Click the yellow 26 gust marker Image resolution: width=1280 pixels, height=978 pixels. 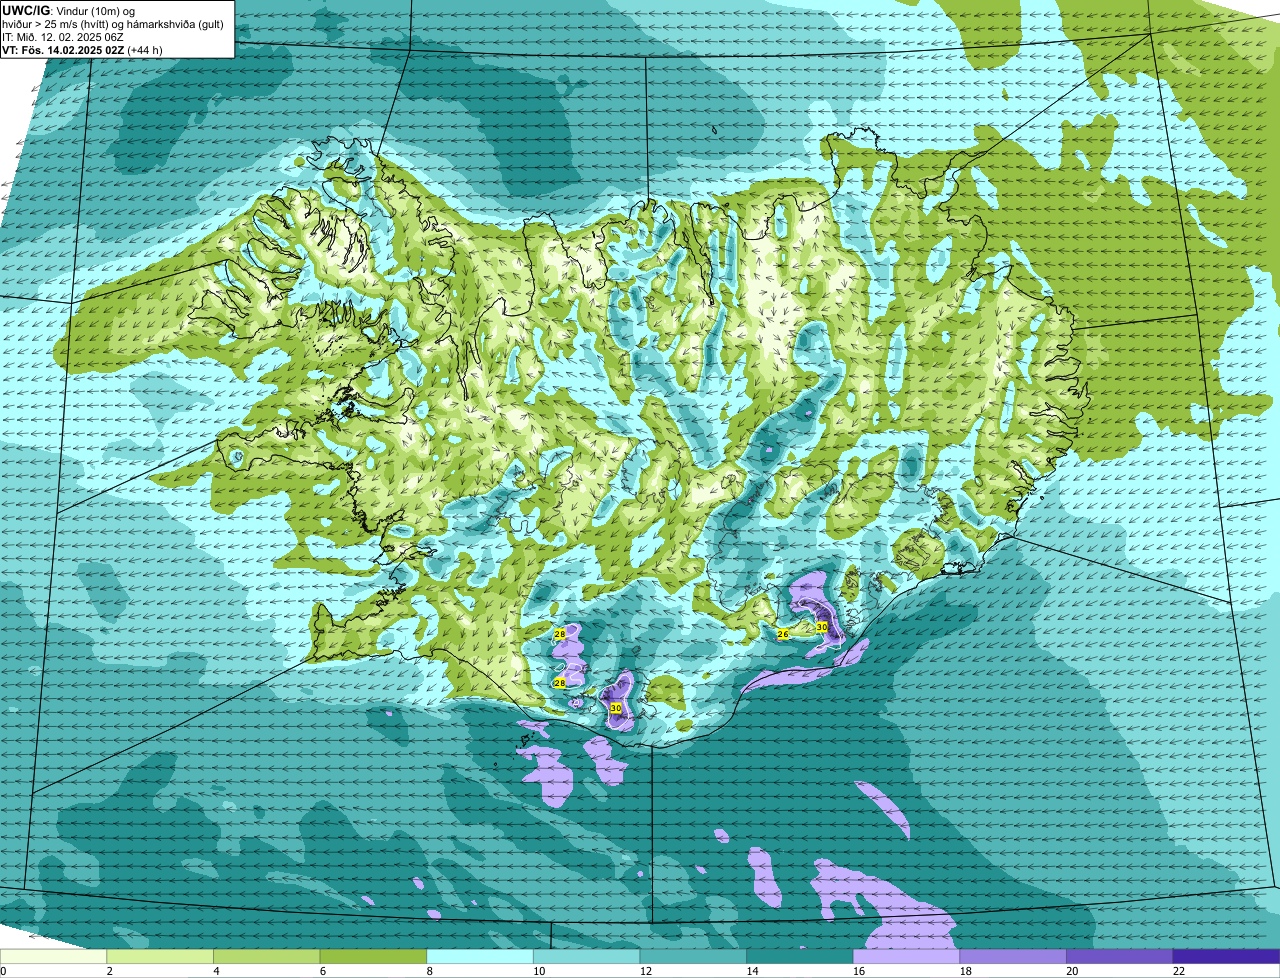pyautogui.click(x=783, y=634)
